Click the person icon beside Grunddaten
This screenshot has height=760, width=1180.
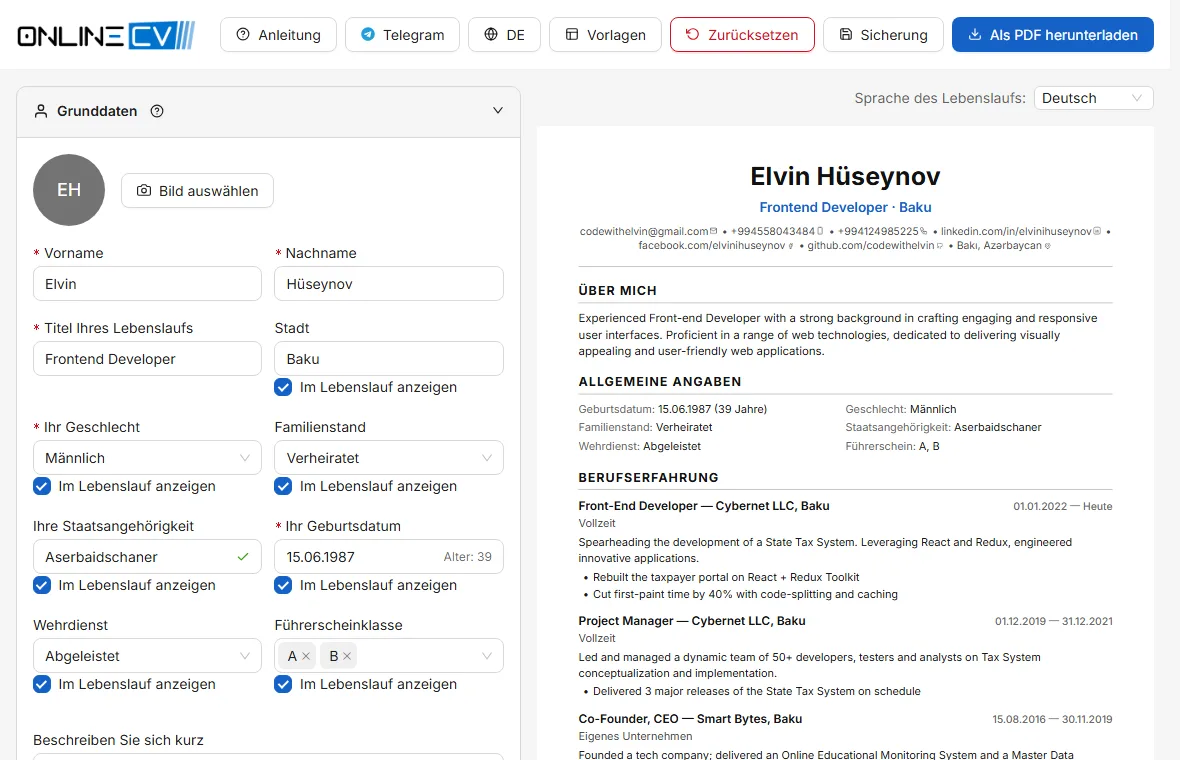coord(41,111)
